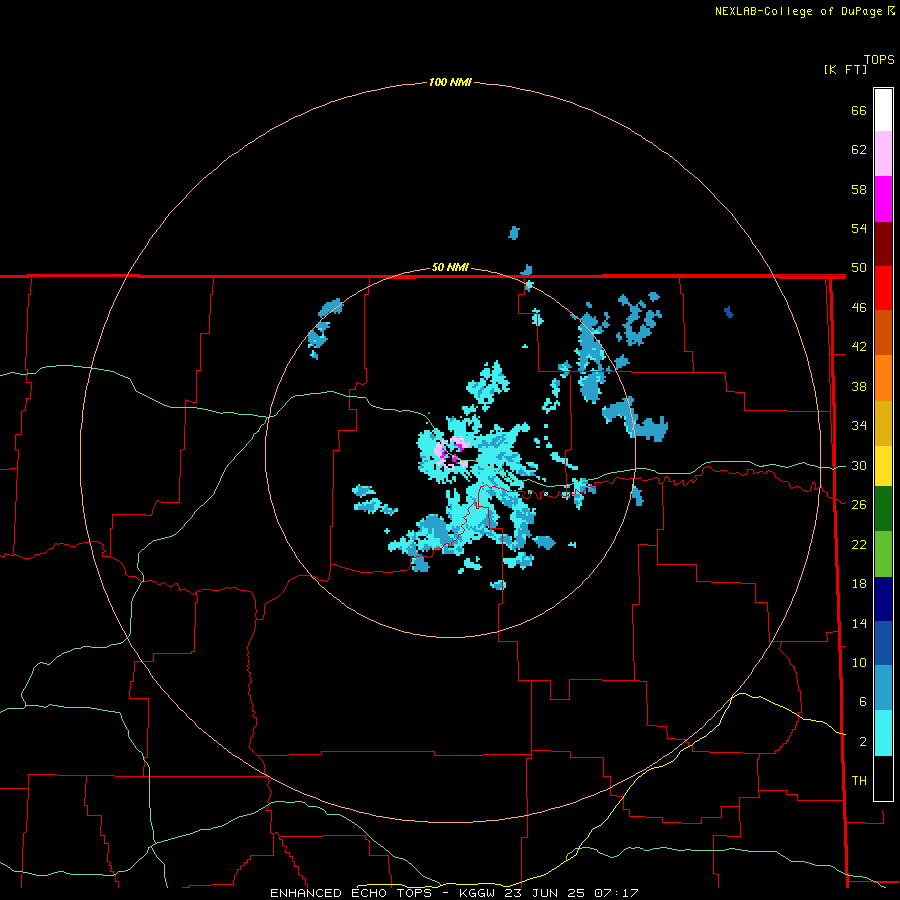900x900 pixels.
Task: Click the "30" legend value
Action: pos(859,465)
